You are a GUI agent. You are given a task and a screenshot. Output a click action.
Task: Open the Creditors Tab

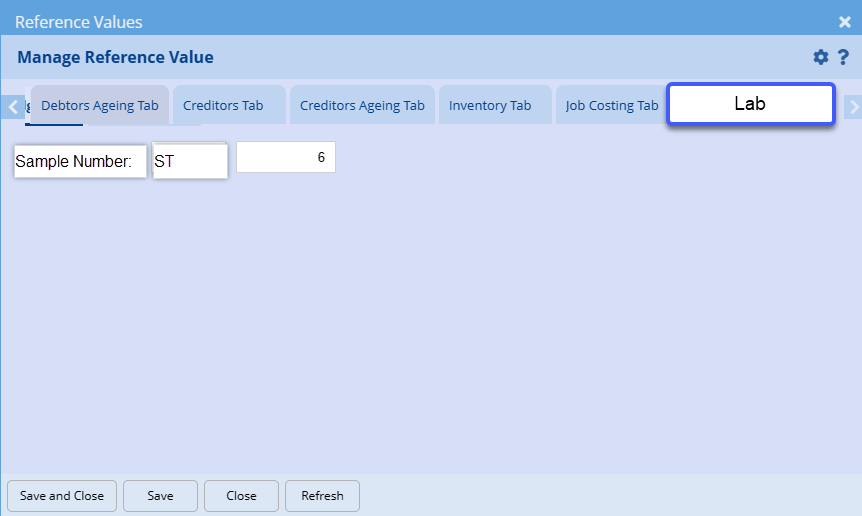pyautogui.click(x=223, y=105)
